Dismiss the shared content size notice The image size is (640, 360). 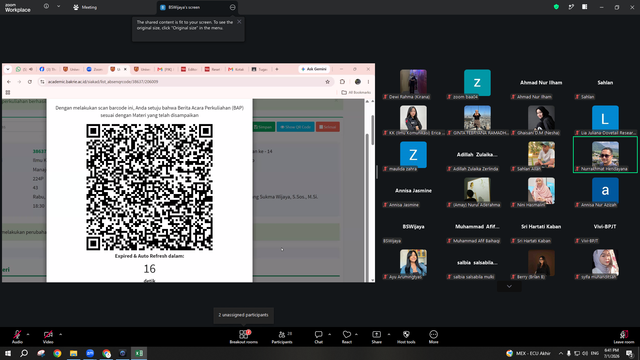239,22
